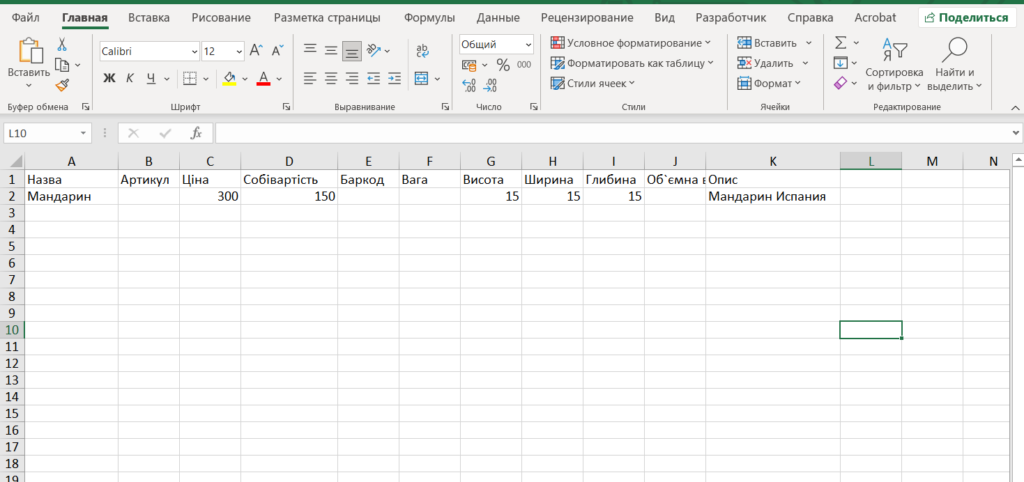Viewport: 1024px width, 482px height.
Task: Apply thousands separator 000 format
Action: (524, 65)
